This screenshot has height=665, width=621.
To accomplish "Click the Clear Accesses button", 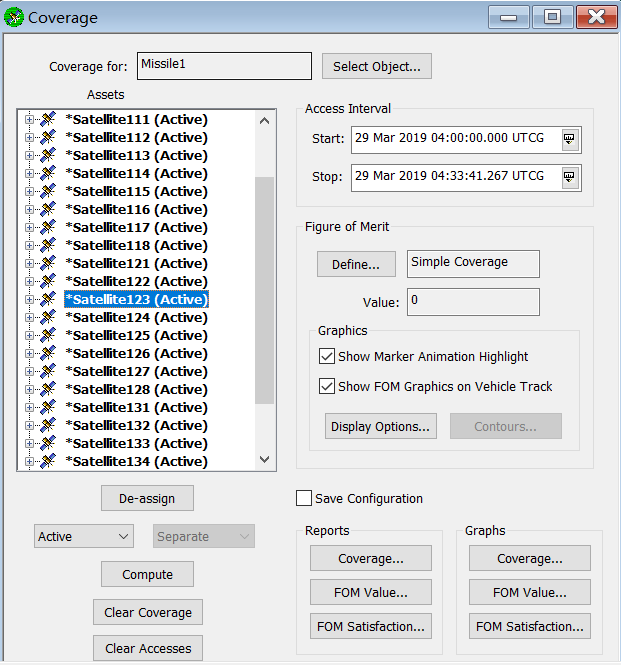I will tap(148, 648).
